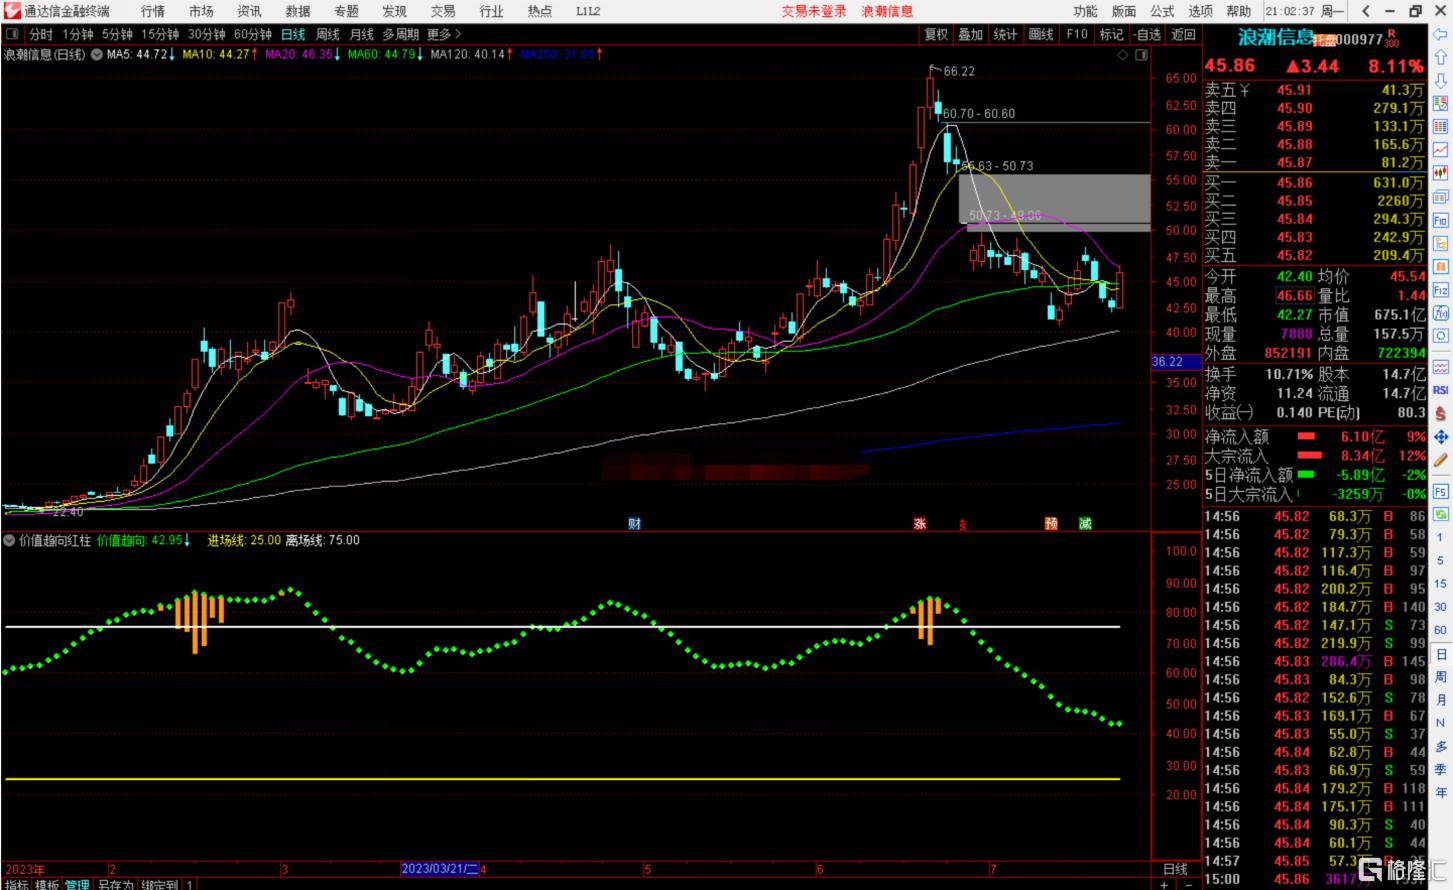The height and width of the screenshot is (890, 1453).
Task: Open the 画线 drawing tools
Action: click(x=1041, y=34)
